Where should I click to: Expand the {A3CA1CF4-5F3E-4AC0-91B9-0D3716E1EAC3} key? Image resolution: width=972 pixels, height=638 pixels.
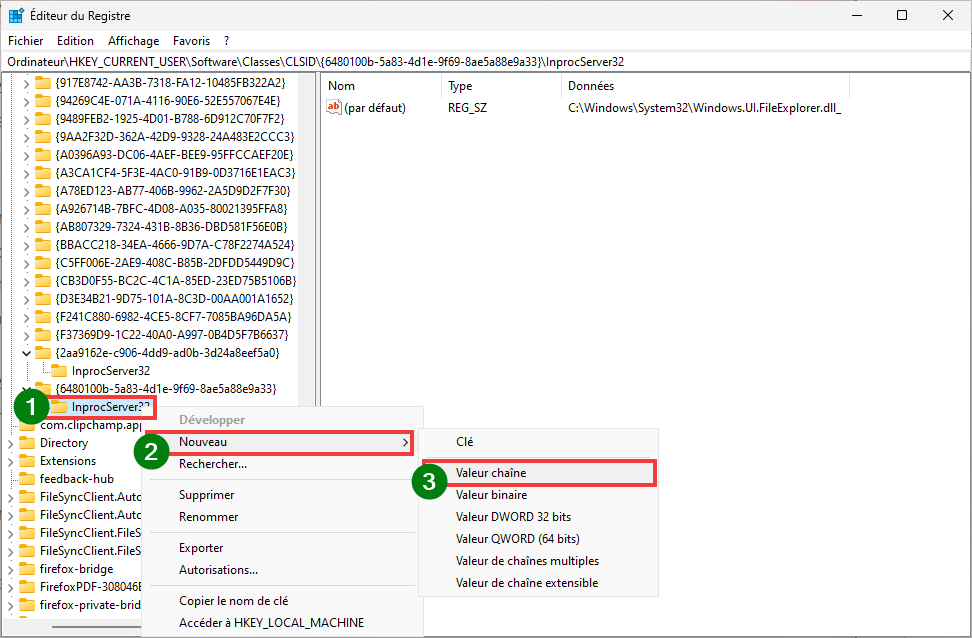(x=26, y=173)
